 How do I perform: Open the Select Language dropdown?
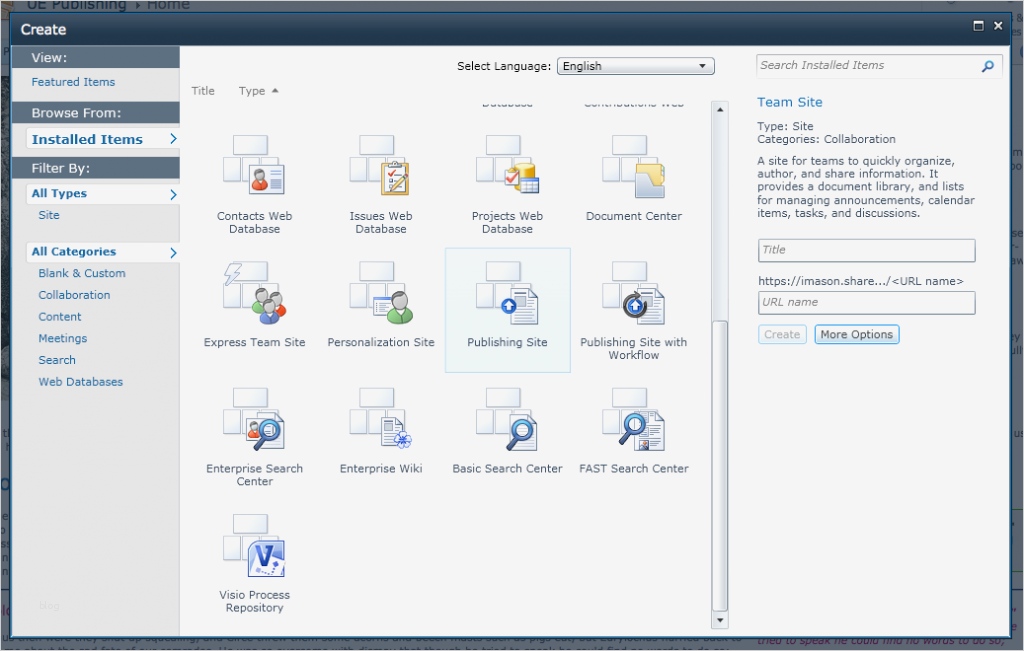pos(635,66)
